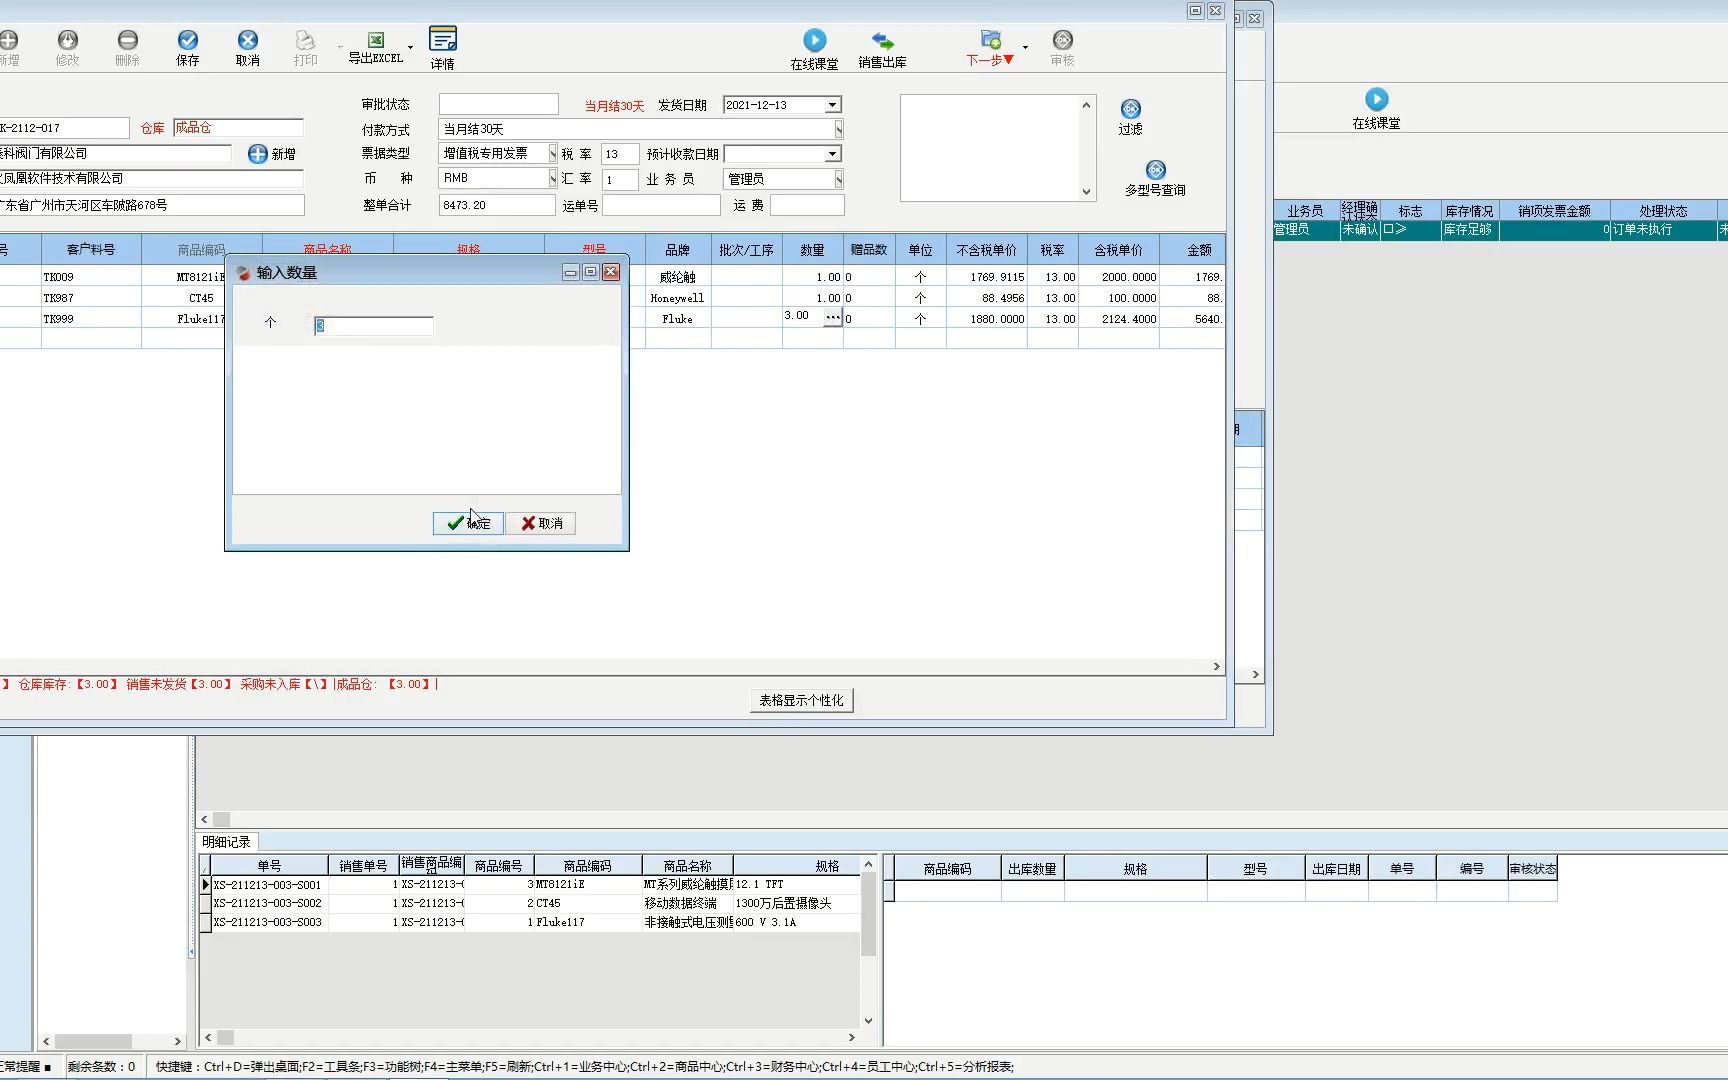Click the 处理状态 column header in background window
Screen dimensions: 1728x1080
tap(1663, 211)
